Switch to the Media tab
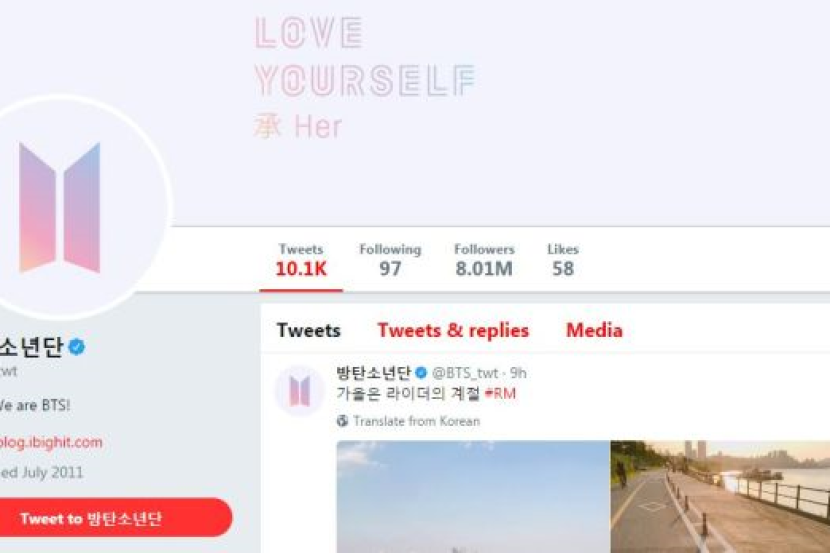The image size is (830, 553). [x=594, y=330]
